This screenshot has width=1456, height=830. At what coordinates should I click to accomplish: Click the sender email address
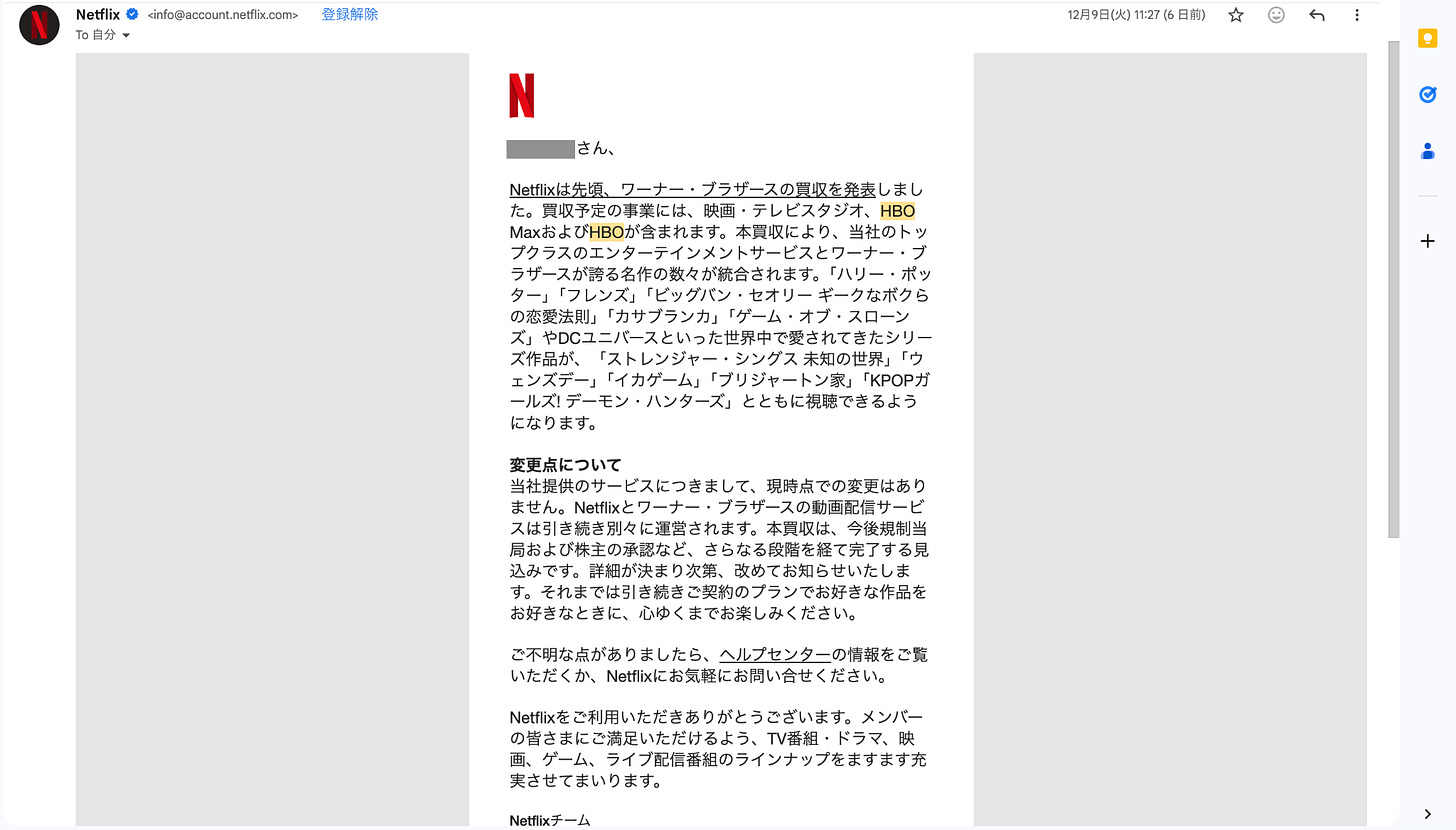[221, 14]
